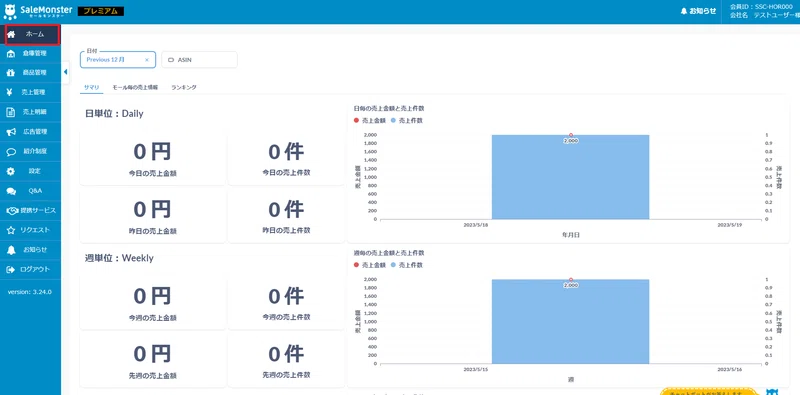Click the 昨日の売上件数 card

click(x=286, y=214)
